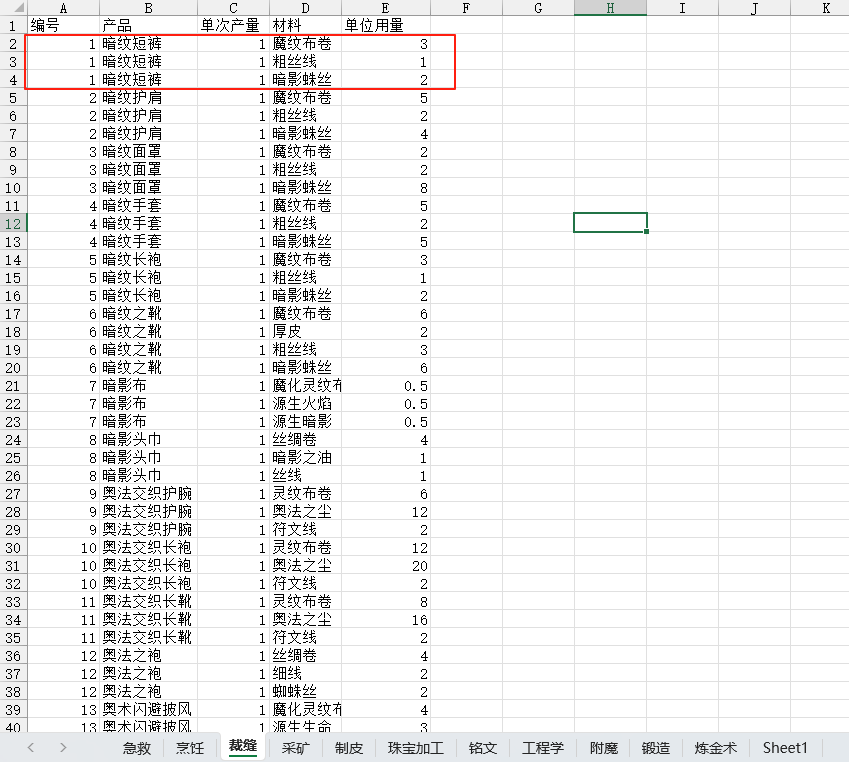Select column H header

(610, 8)
